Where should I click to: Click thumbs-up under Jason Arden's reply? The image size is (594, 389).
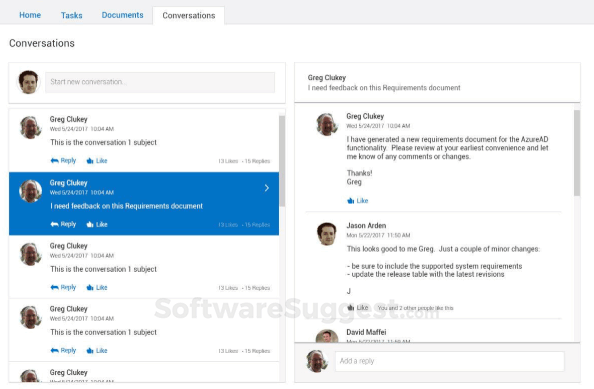click(x=350, y=308)
